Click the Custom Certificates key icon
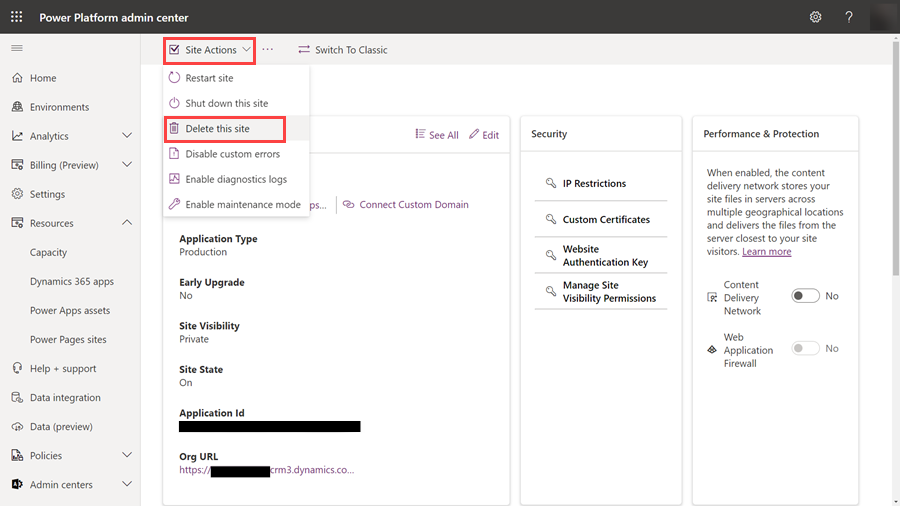The image size is (900, 506). [x=551, y=219]
